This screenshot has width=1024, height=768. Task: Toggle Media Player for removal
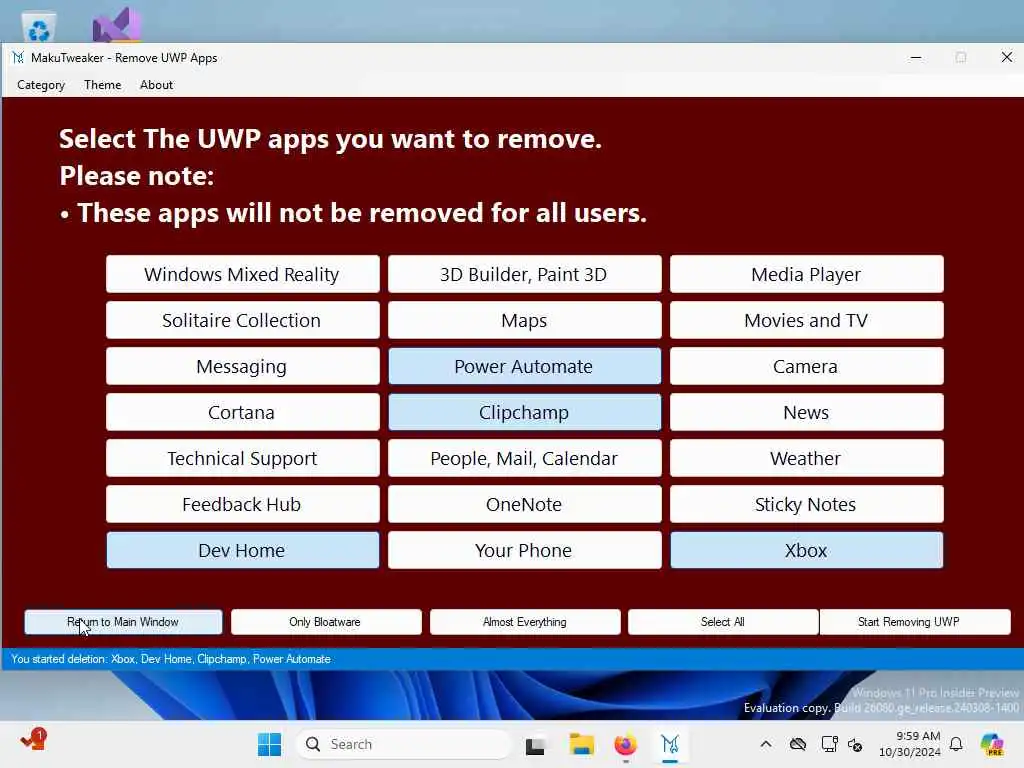point(807,274)
